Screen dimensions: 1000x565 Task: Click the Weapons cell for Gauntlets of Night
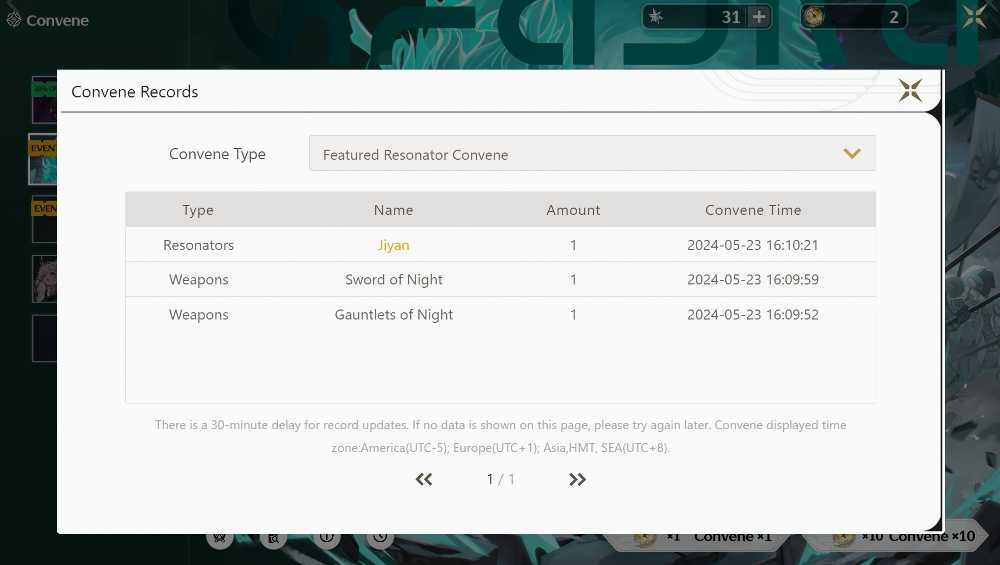[198, 314]
